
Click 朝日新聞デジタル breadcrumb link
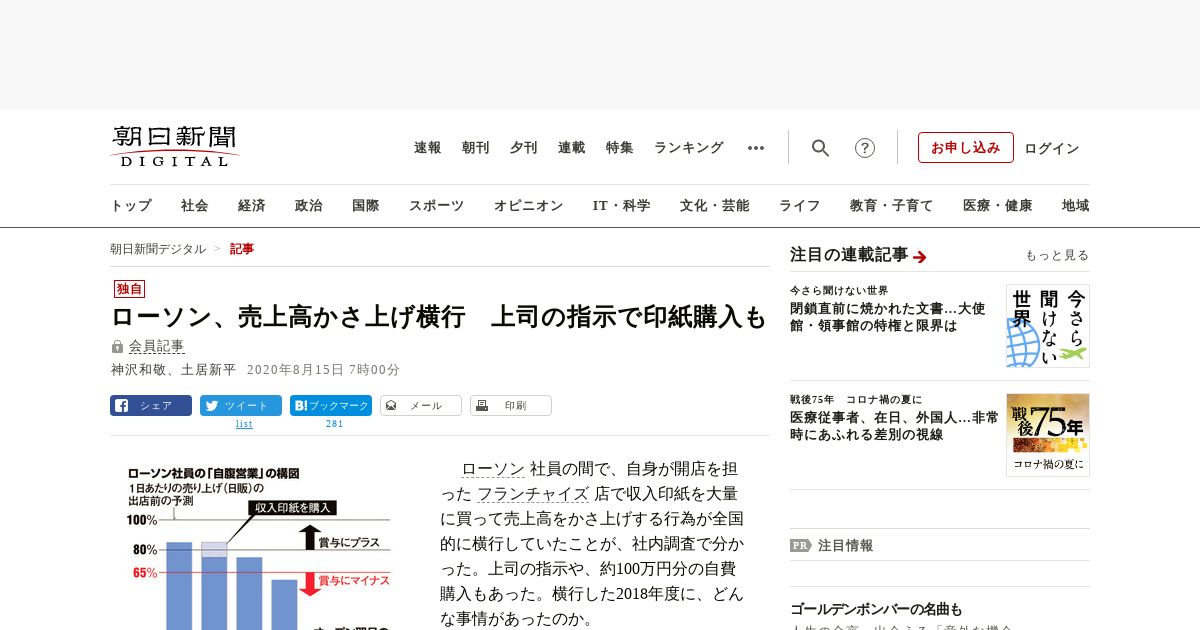coord(158,249)
